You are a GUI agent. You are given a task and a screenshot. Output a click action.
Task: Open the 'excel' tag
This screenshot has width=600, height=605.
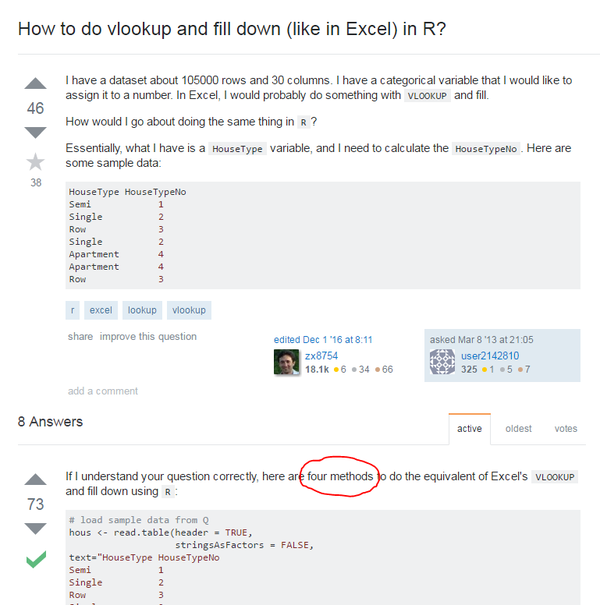pos(101,310)
